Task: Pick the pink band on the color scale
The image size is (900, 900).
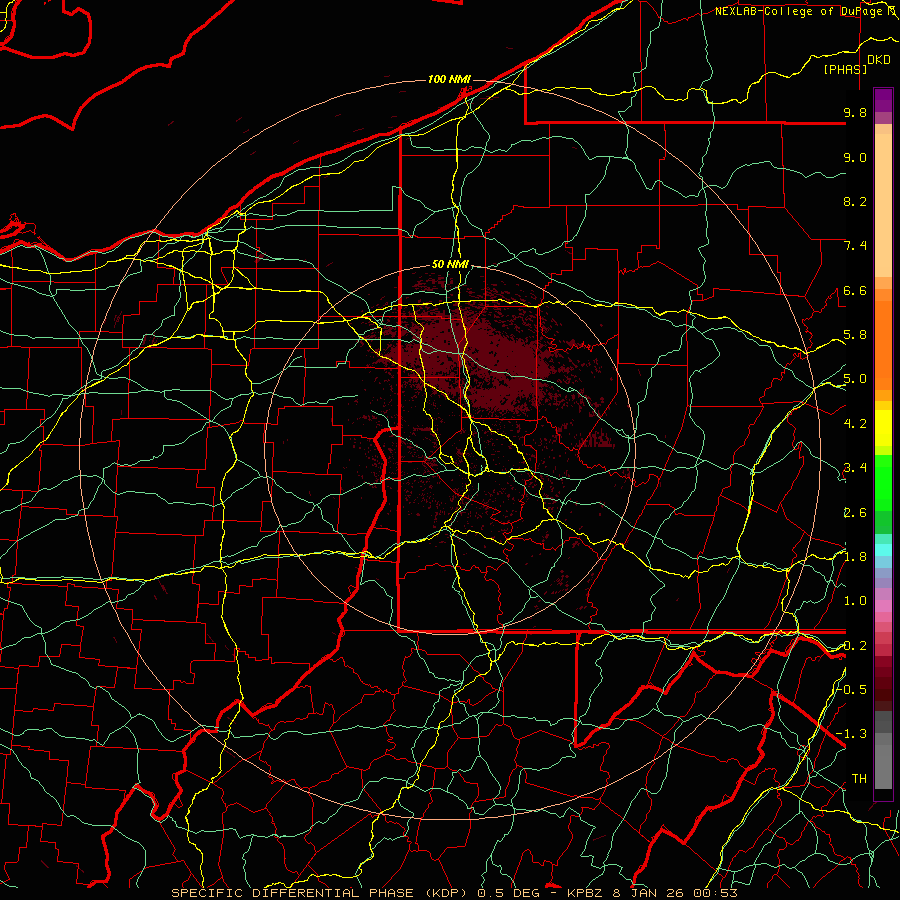Action: click(x=883, y=606)
